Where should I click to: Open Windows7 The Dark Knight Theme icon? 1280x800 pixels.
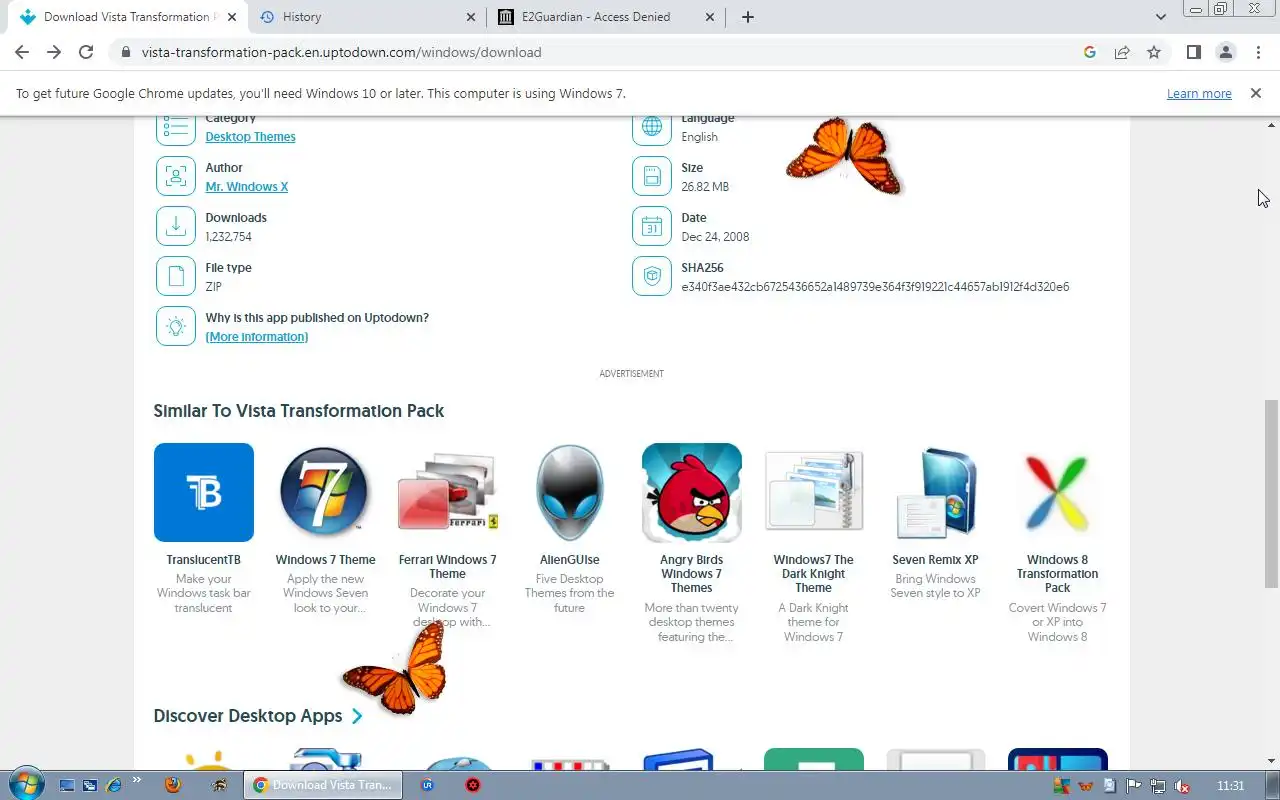tap(814, 492)
